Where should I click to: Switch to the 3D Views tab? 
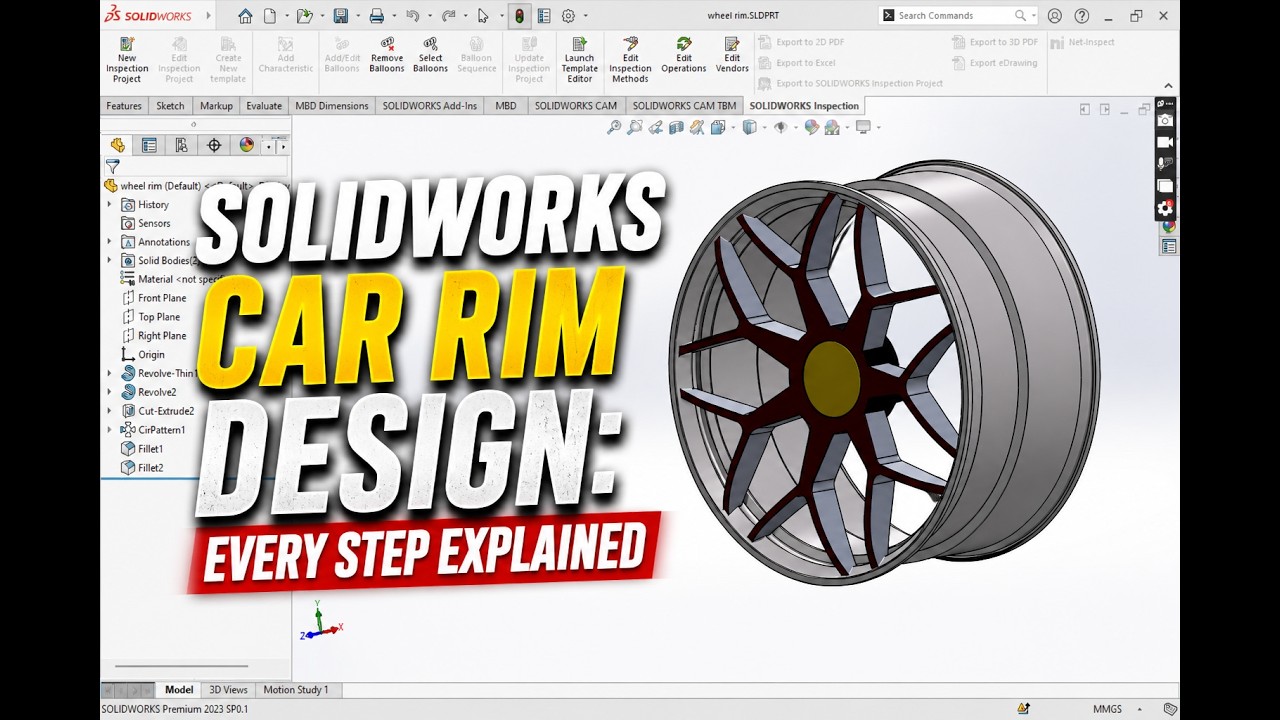point(228,690)
